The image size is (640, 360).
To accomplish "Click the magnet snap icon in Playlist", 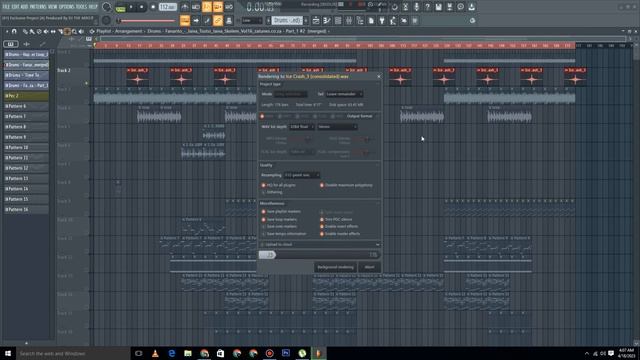I will click(x=14, y=31).
